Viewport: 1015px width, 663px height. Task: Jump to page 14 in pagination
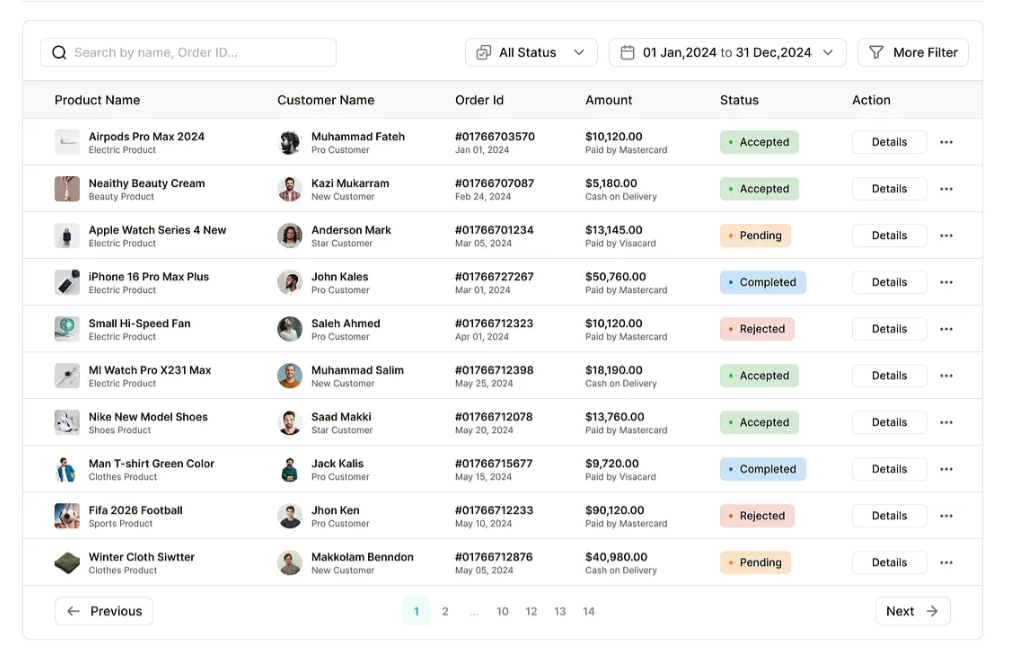point(589,611)
